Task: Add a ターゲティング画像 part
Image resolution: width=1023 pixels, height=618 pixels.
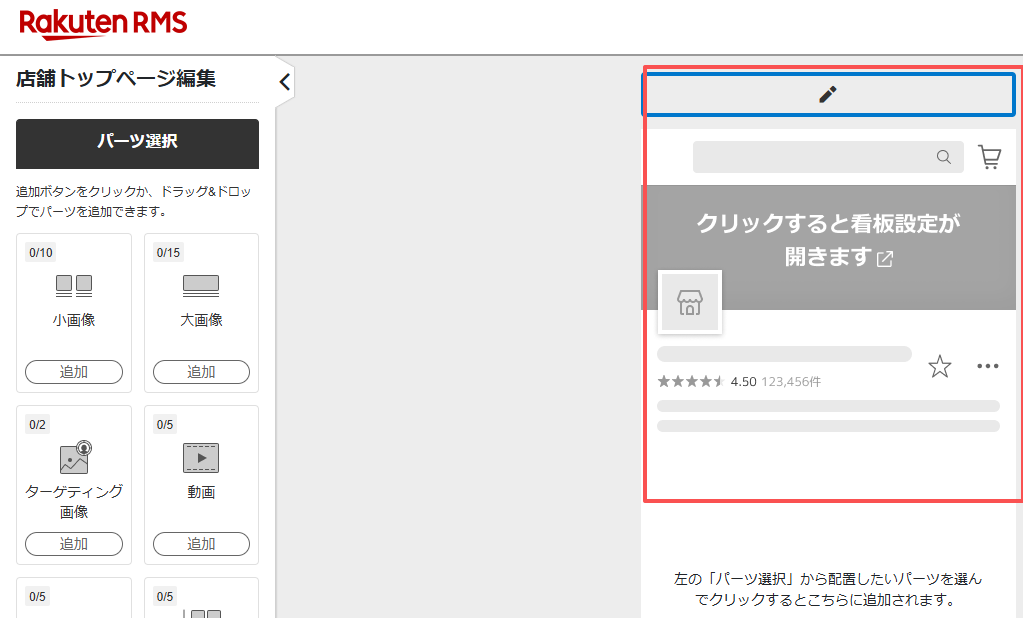Action: (x=74, y=544)
